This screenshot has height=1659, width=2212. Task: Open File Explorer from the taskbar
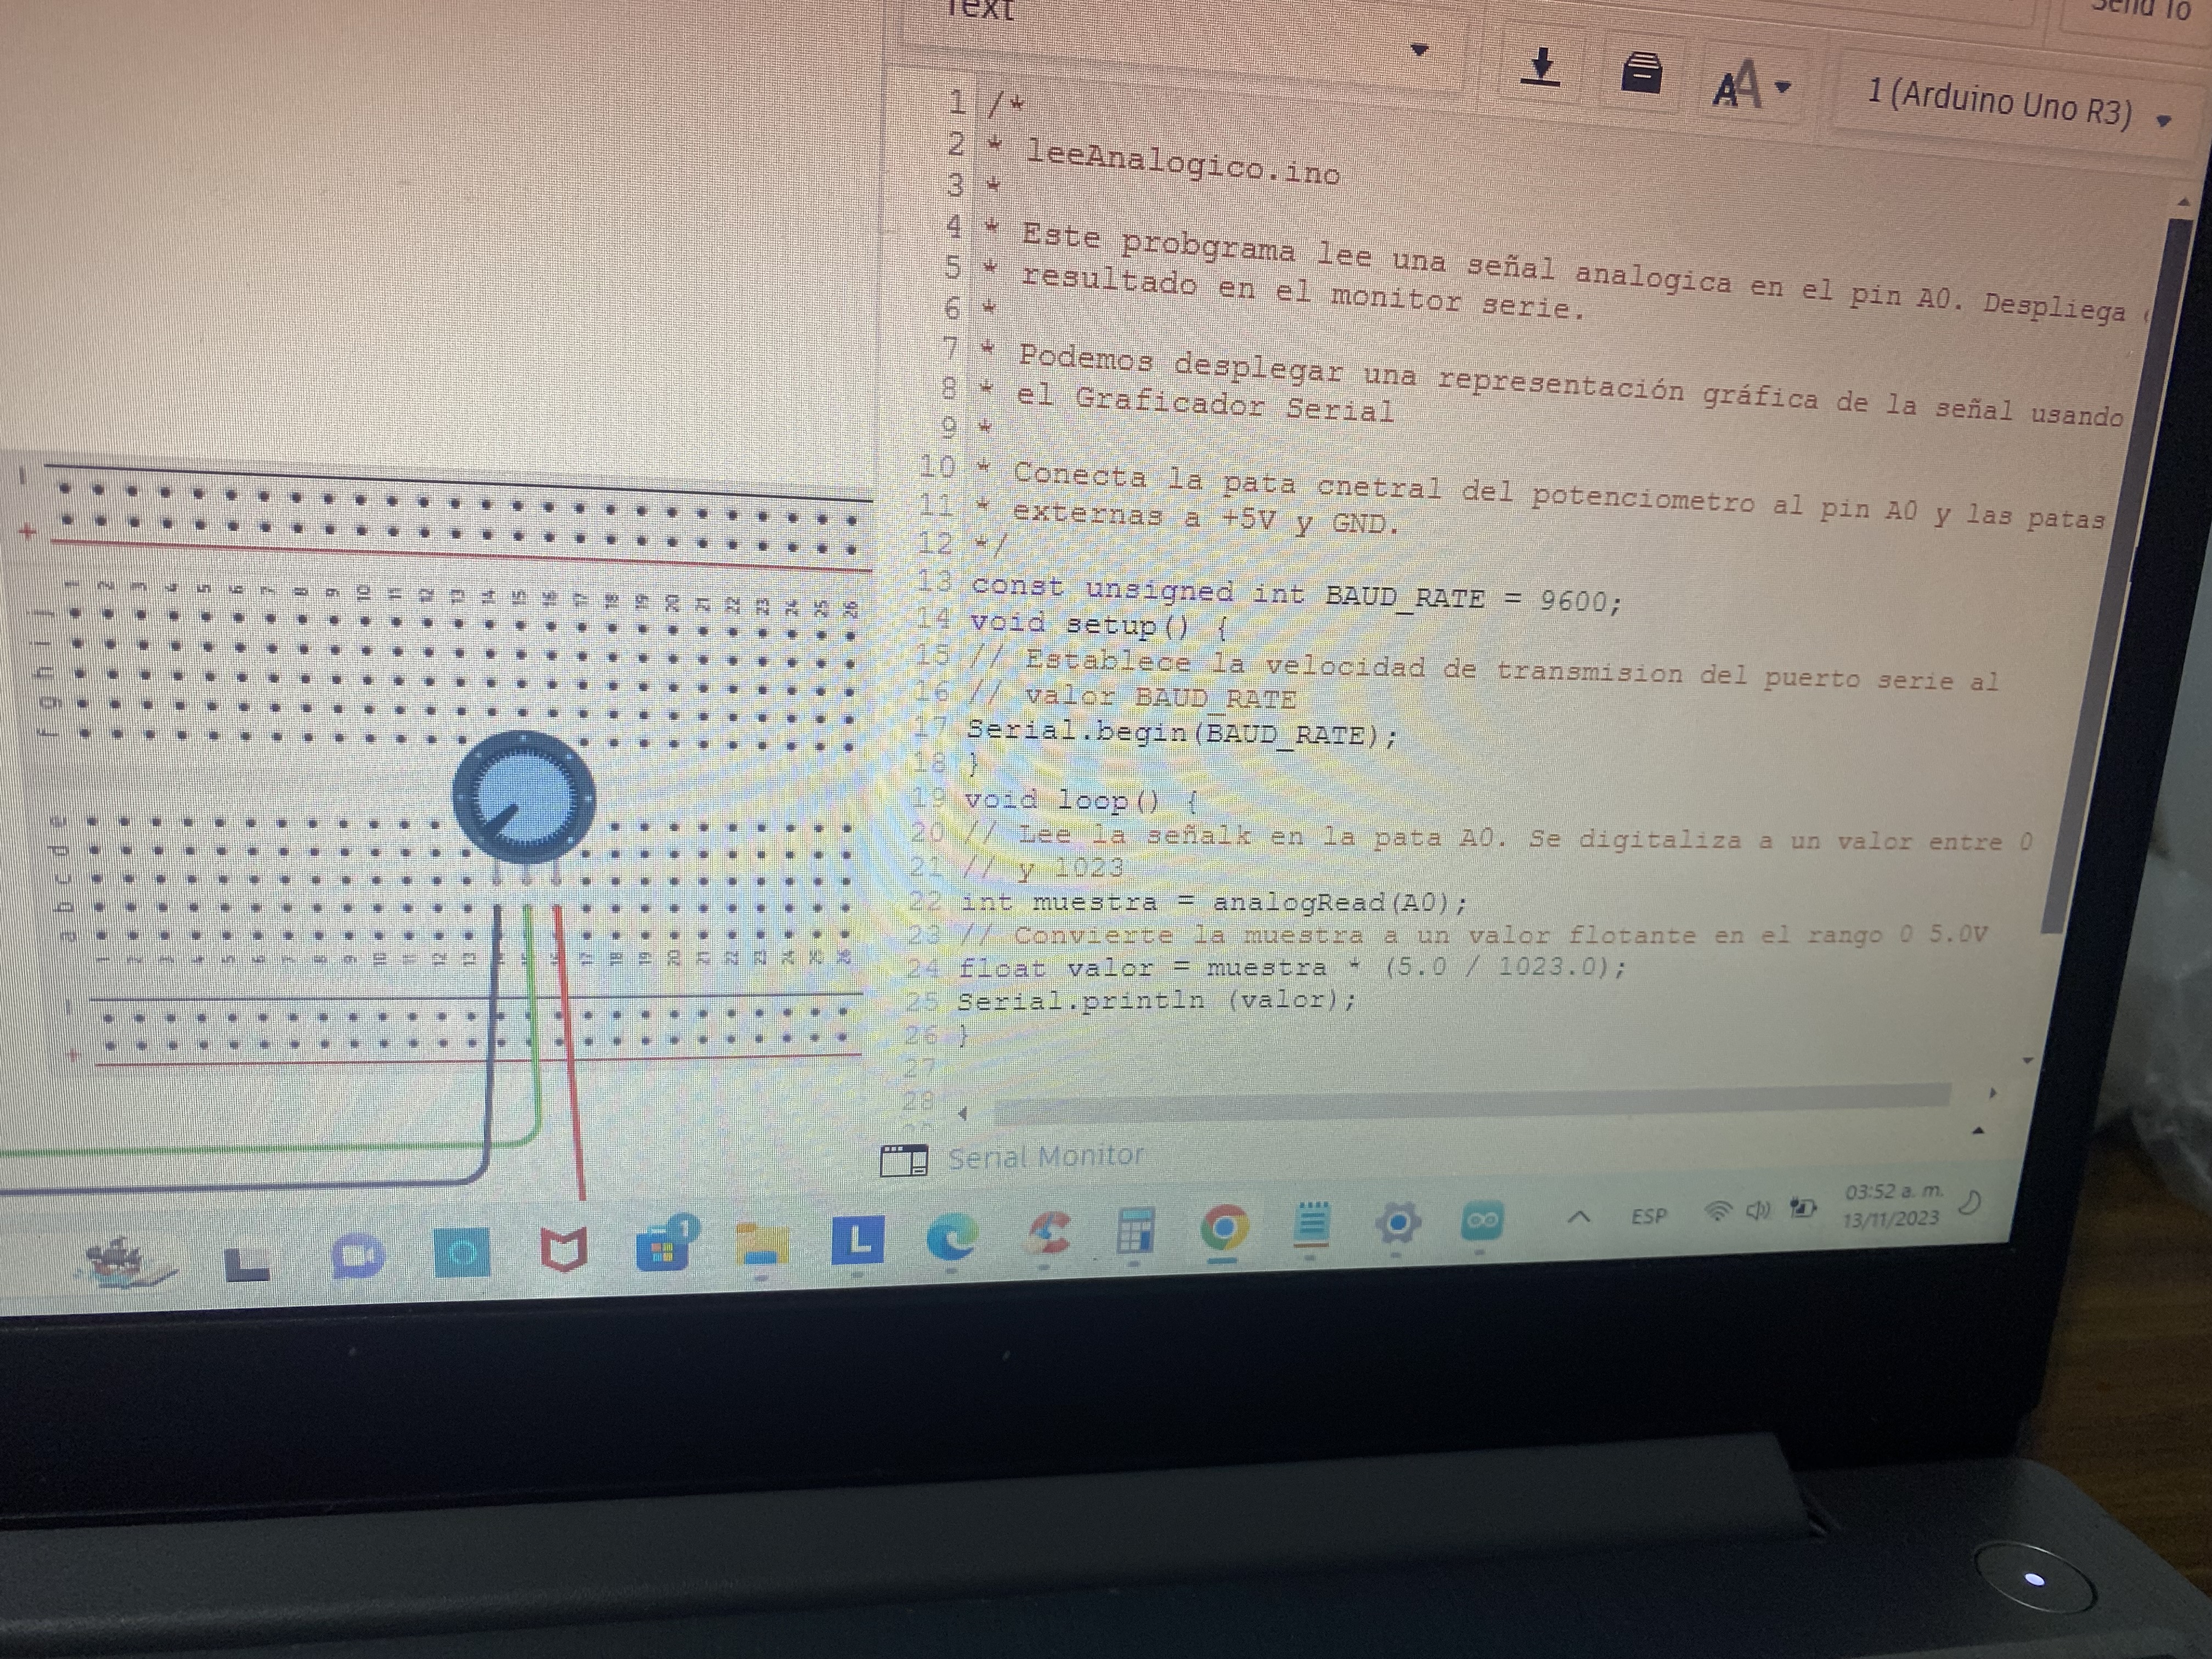(761, 1246)
